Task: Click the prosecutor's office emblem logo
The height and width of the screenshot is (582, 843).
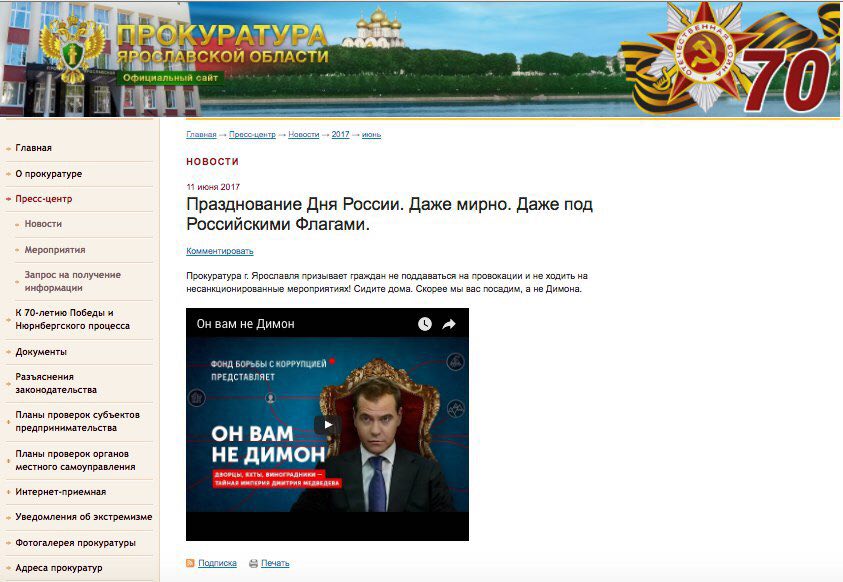Action: point(72,48)
